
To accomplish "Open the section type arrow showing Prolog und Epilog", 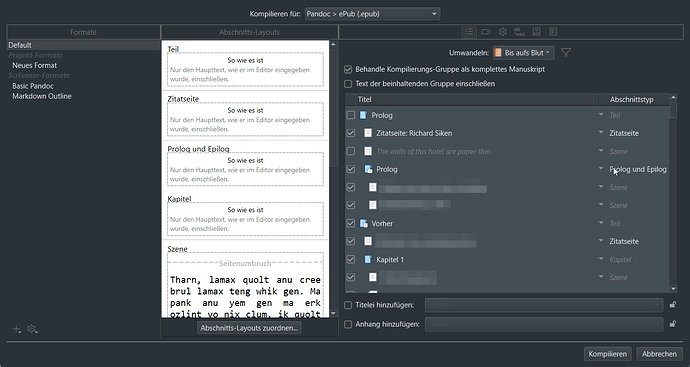I will [601, 169].
